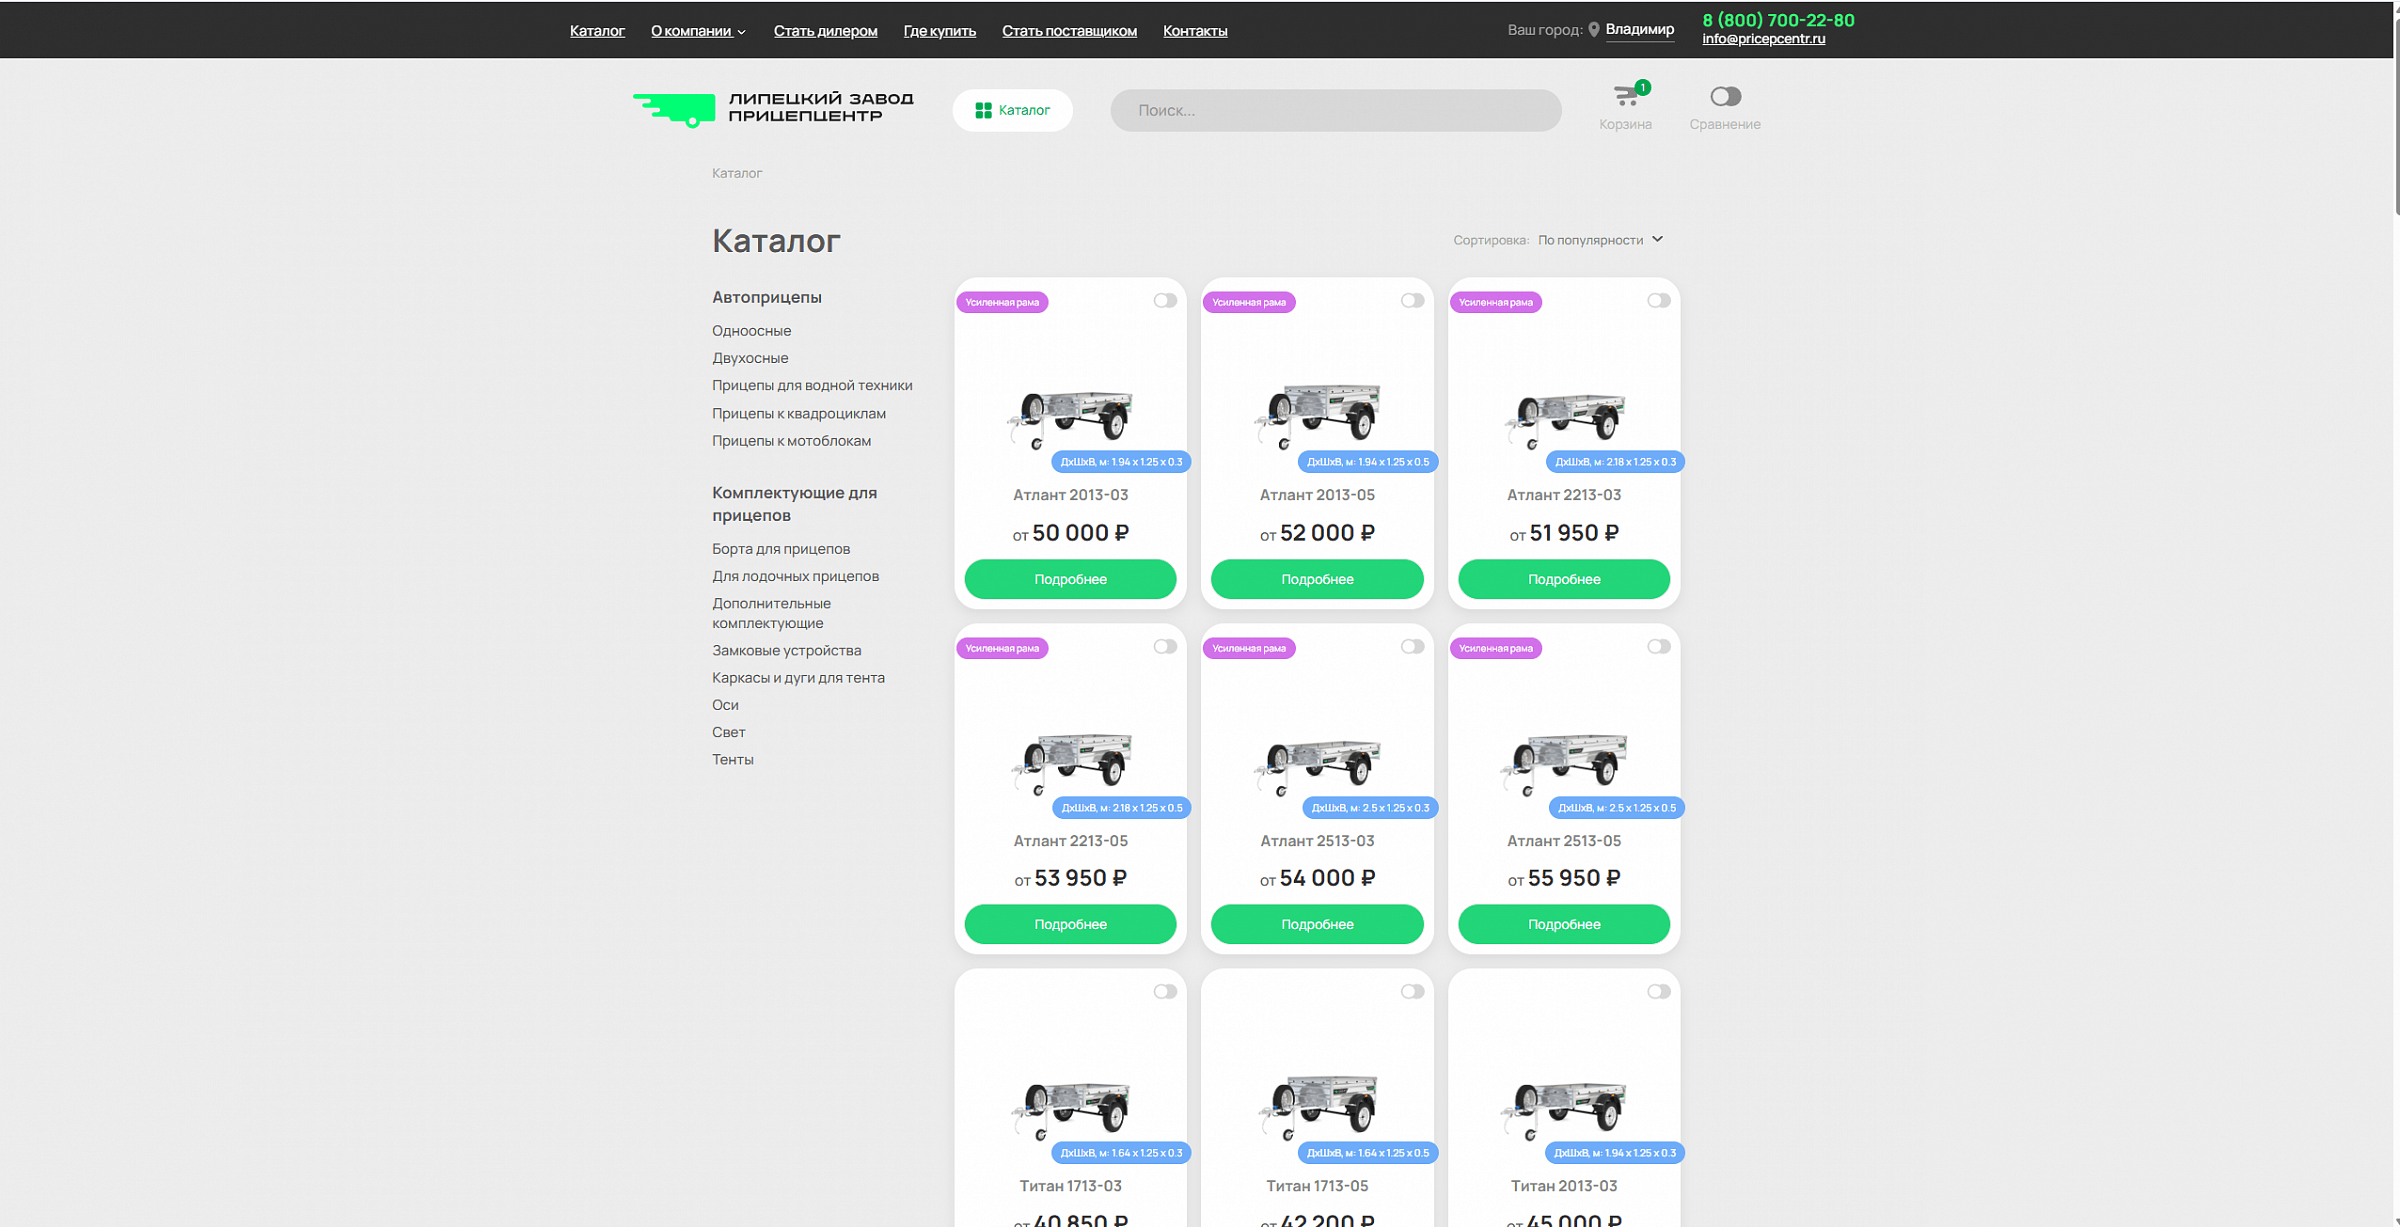Click the dimensions badge on Титан 1713-03

tap(1121, 1153)
